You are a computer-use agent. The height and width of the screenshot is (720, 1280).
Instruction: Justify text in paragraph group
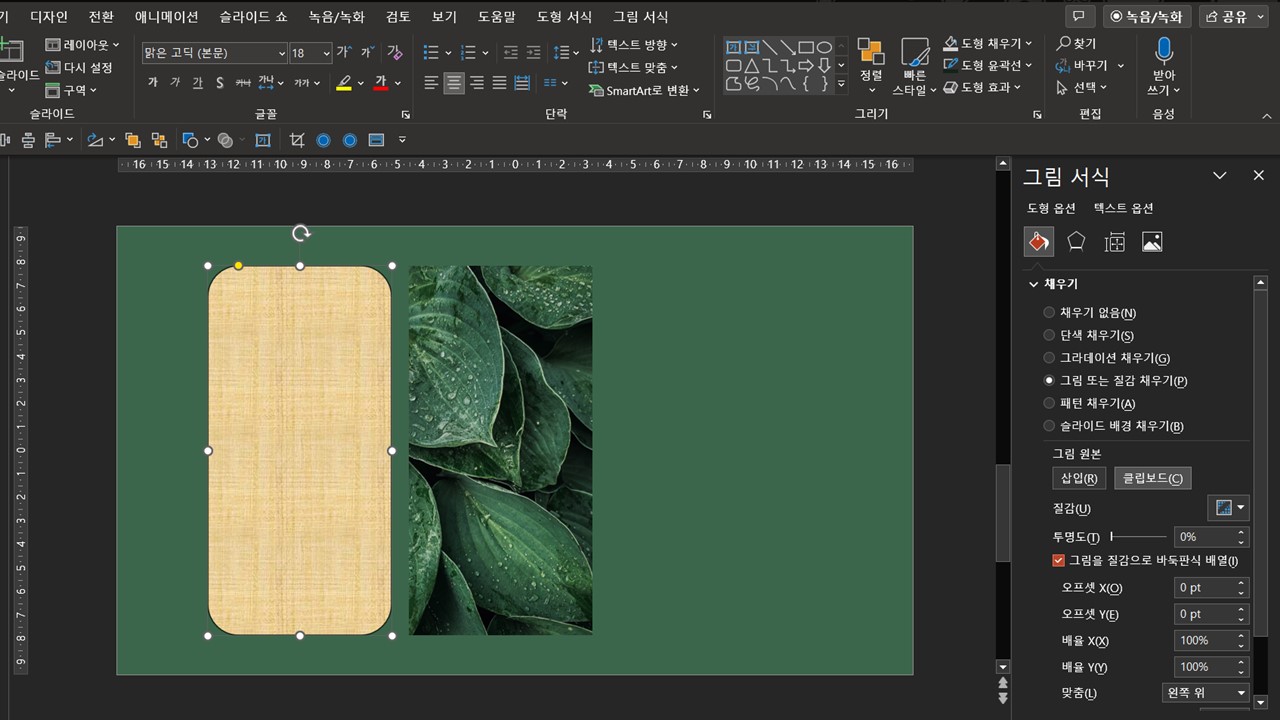(499, 83)
